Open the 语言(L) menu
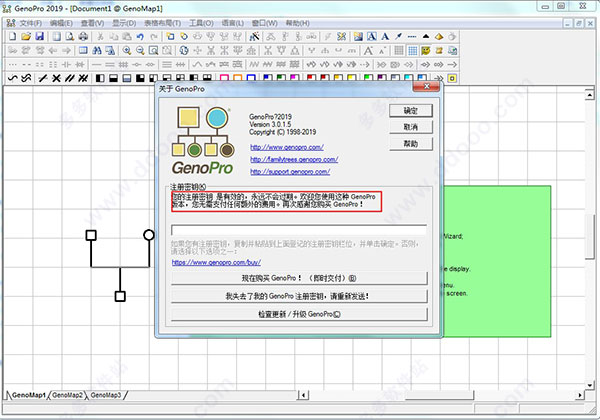The image size is (600, 420). pos(233,23)
